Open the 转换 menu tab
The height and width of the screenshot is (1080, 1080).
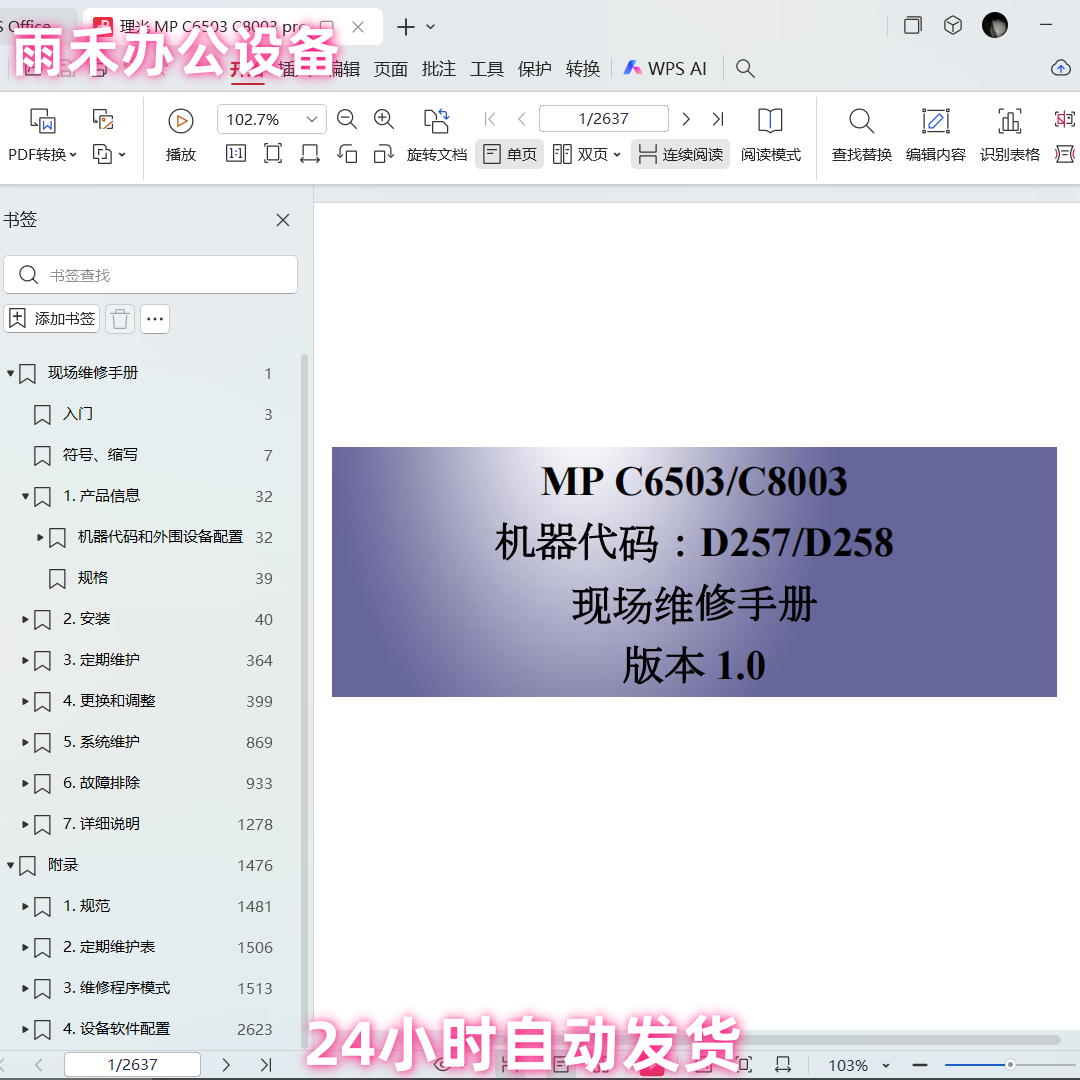(x=583, y=69)
